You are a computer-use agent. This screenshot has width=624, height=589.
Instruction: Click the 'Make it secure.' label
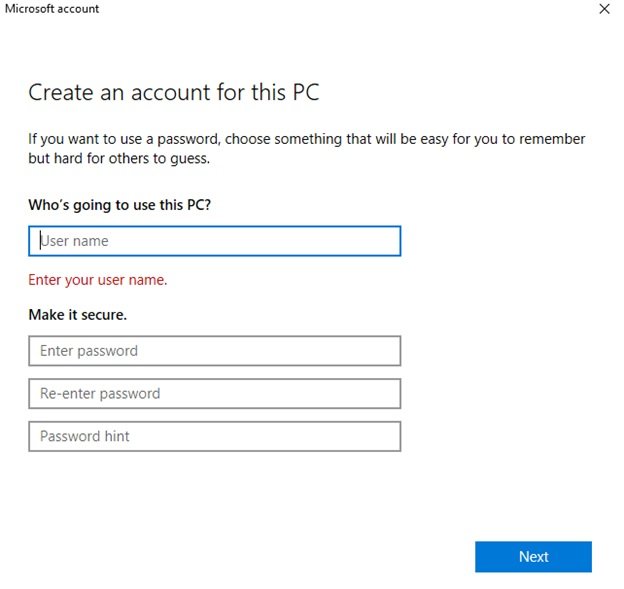(78, 315)
